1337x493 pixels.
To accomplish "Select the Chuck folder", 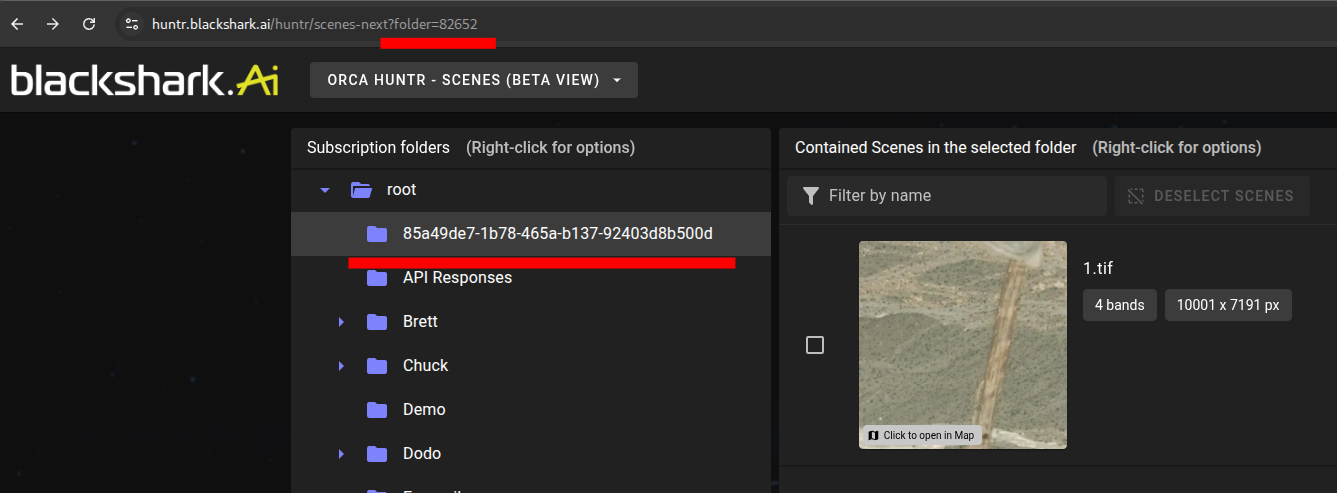I will [425, 366].
